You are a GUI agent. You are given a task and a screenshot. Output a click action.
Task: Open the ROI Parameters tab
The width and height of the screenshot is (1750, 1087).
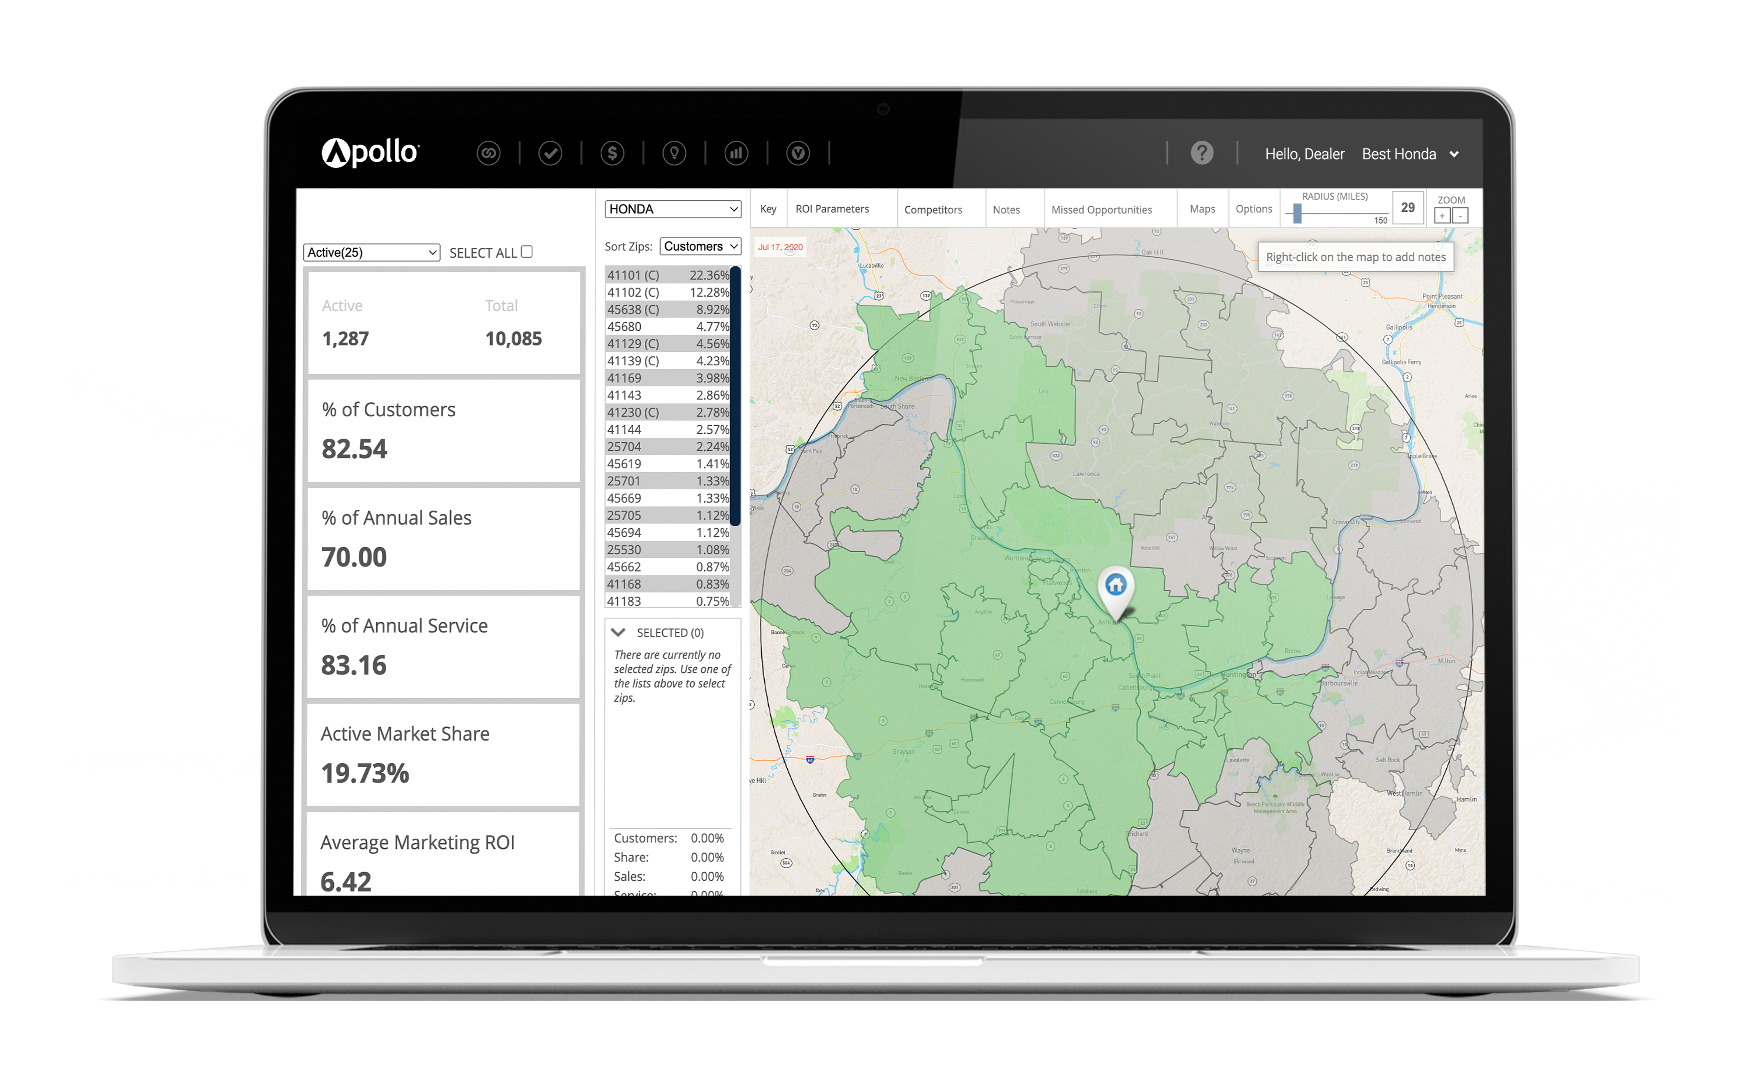[x=832, y=209]
